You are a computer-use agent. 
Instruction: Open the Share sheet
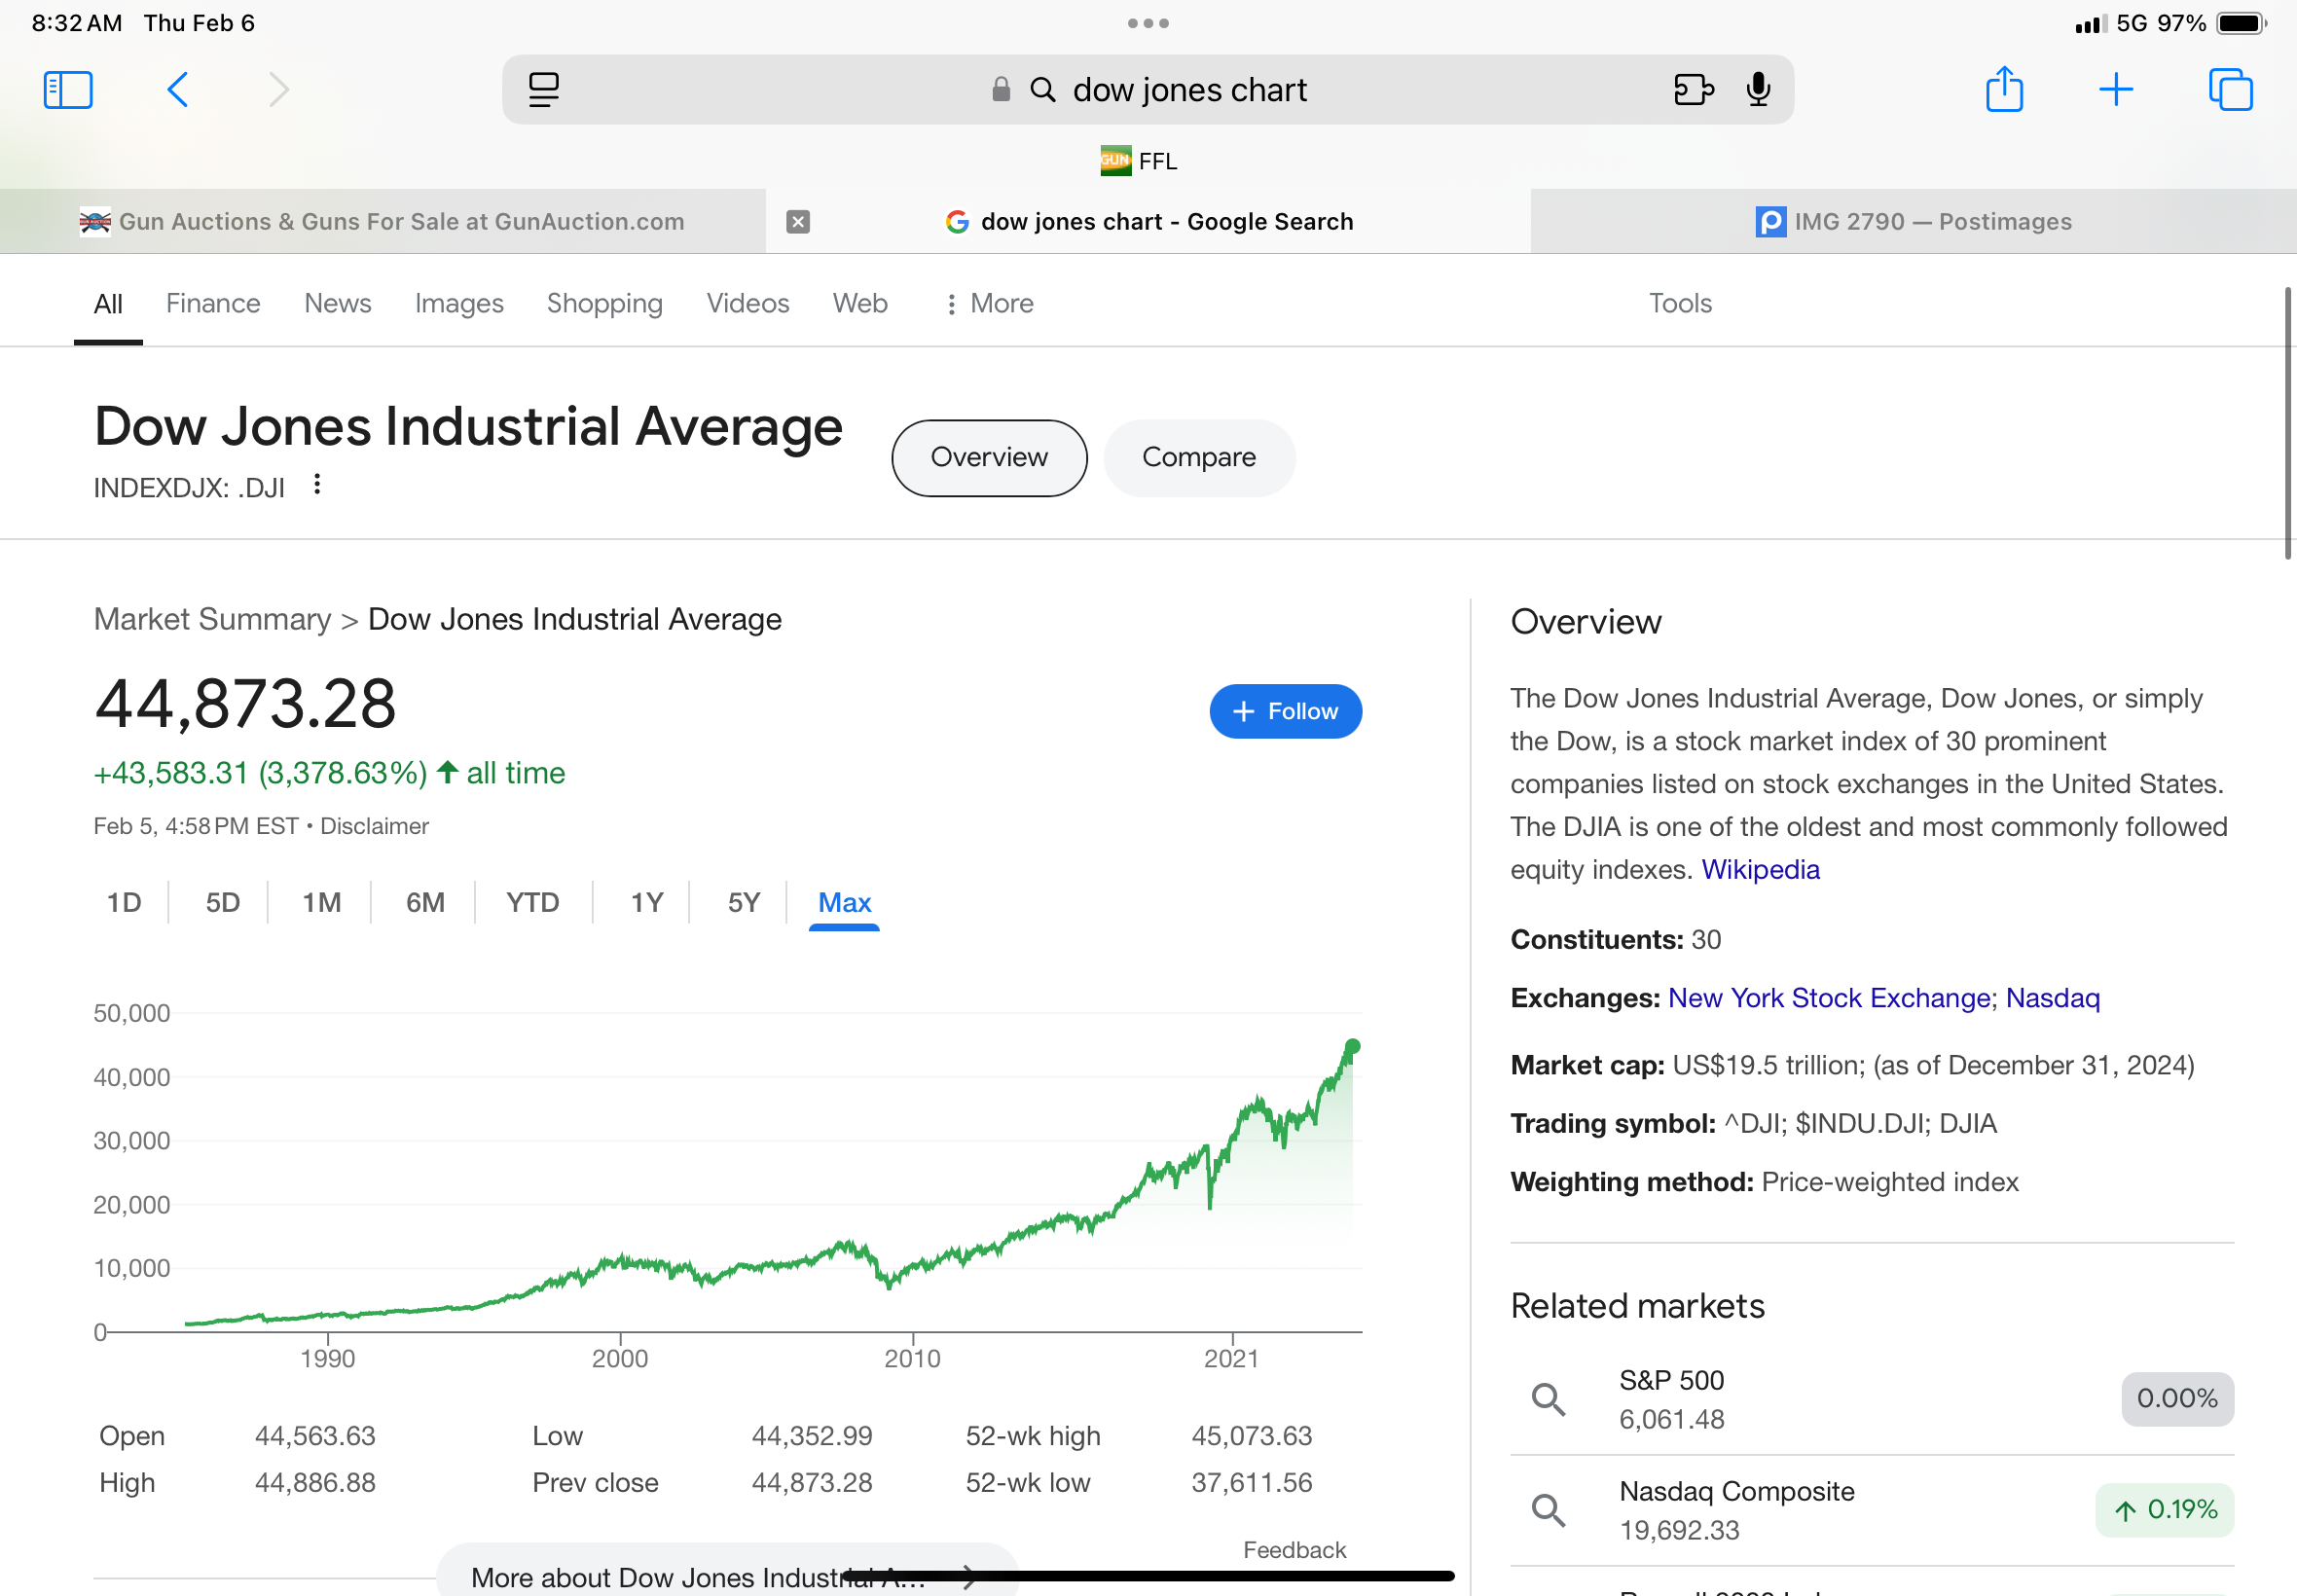coord(2004,89)
